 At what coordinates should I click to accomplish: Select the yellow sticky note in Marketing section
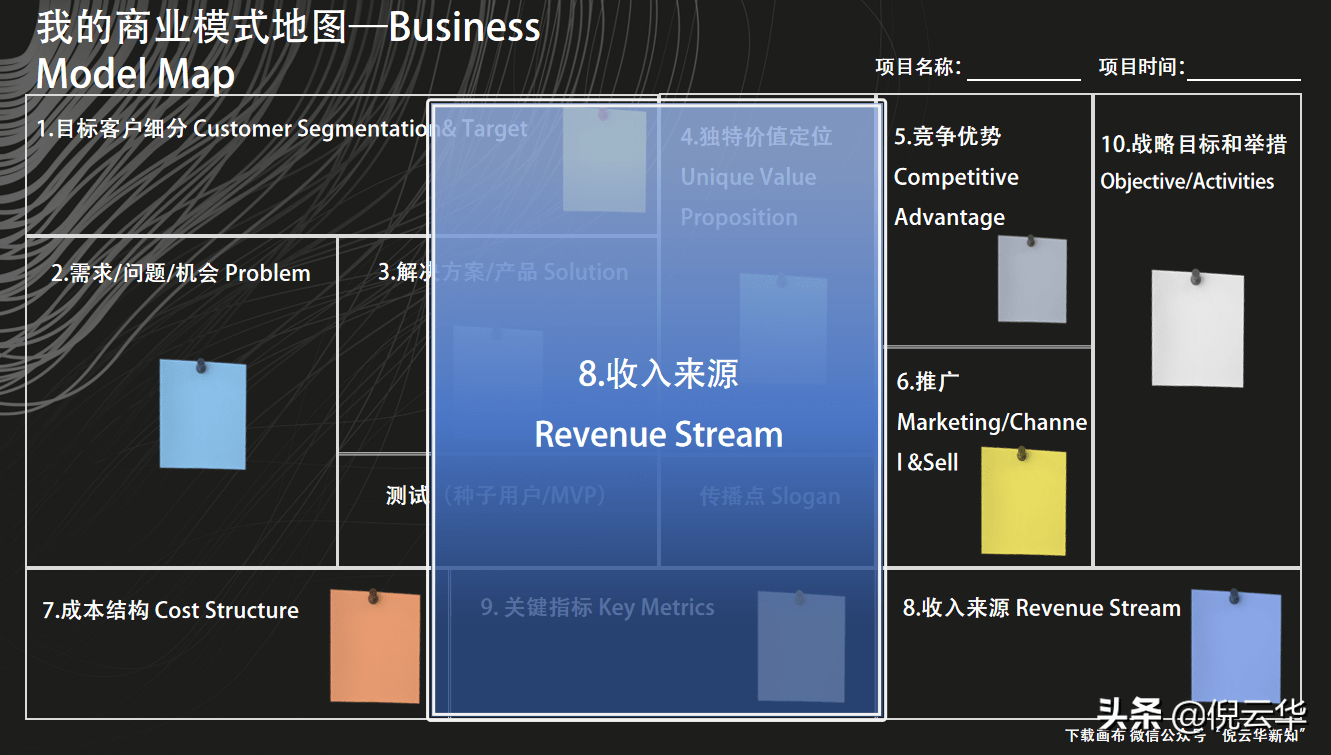pyautogui.click(x=1023, y=501)
